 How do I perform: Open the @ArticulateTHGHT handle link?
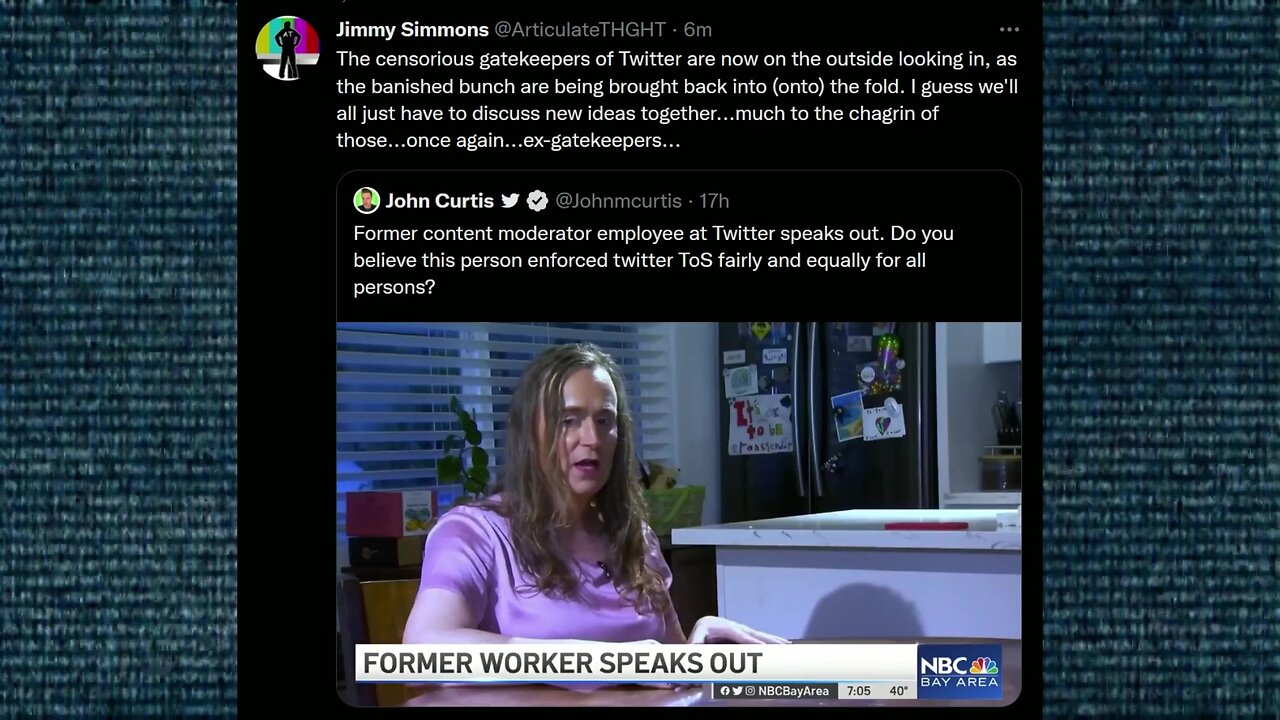(580, 30)
